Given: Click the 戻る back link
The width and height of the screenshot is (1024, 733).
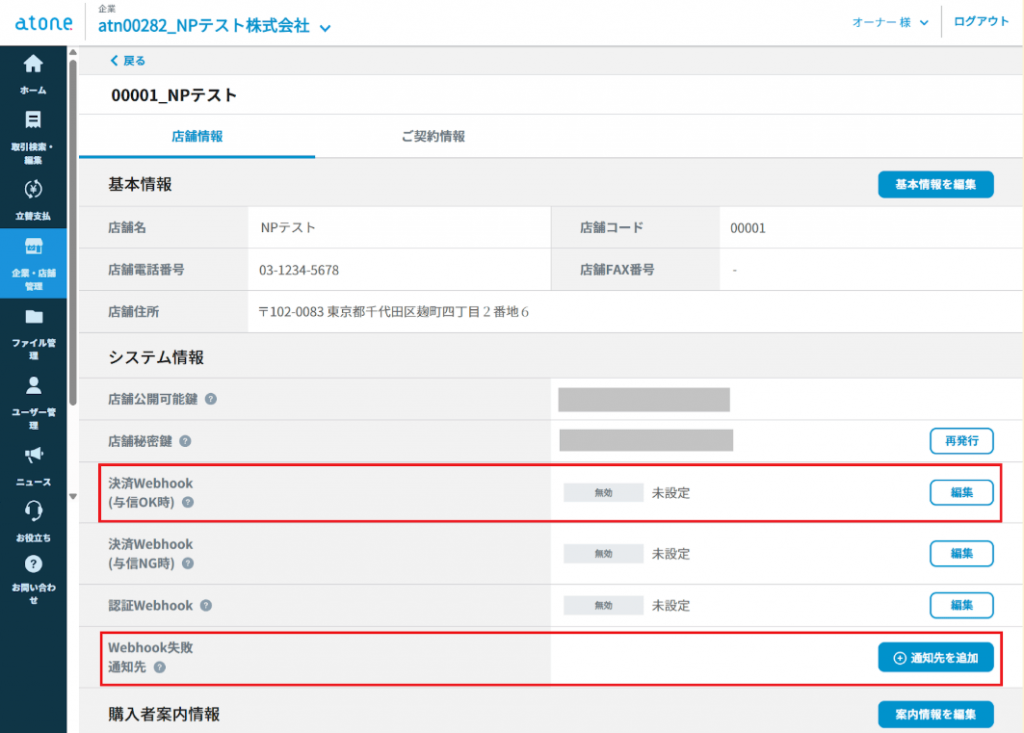Looking at the screenshot, I should click(128, 61).
